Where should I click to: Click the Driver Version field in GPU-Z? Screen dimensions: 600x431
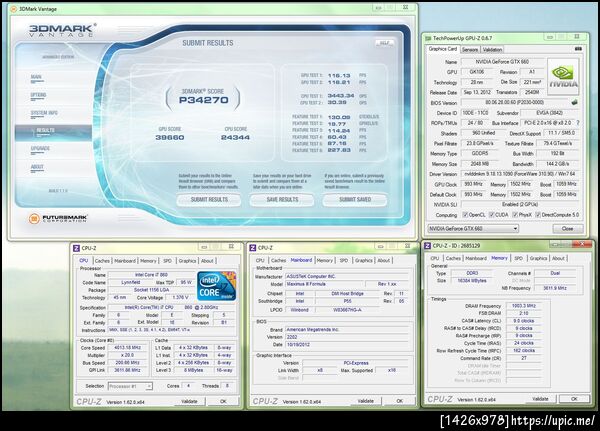tap(520, 174)
